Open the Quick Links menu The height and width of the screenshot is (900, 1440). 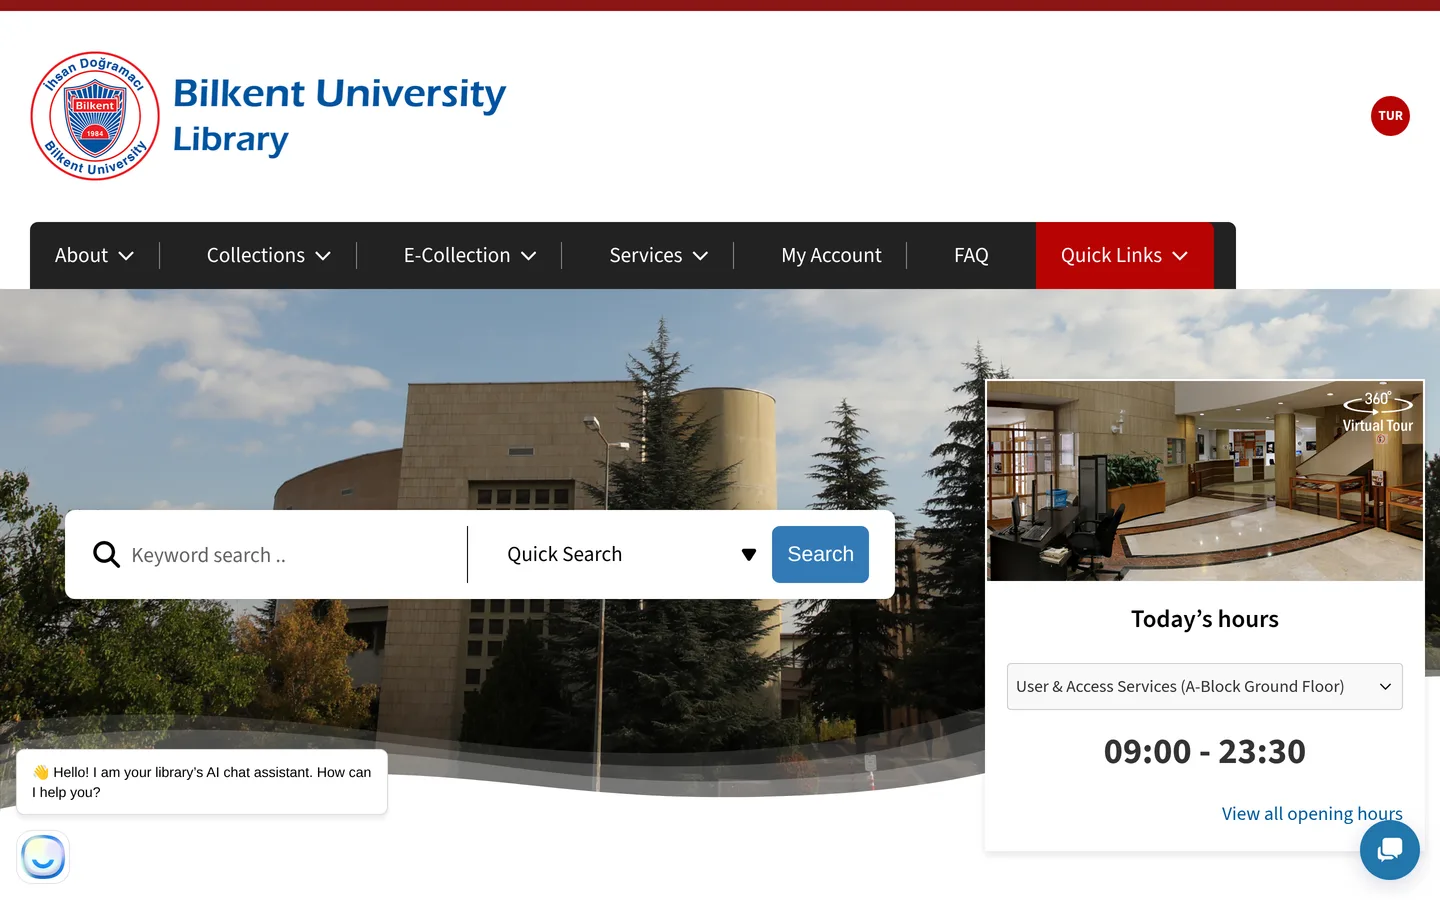point(1125,255)
